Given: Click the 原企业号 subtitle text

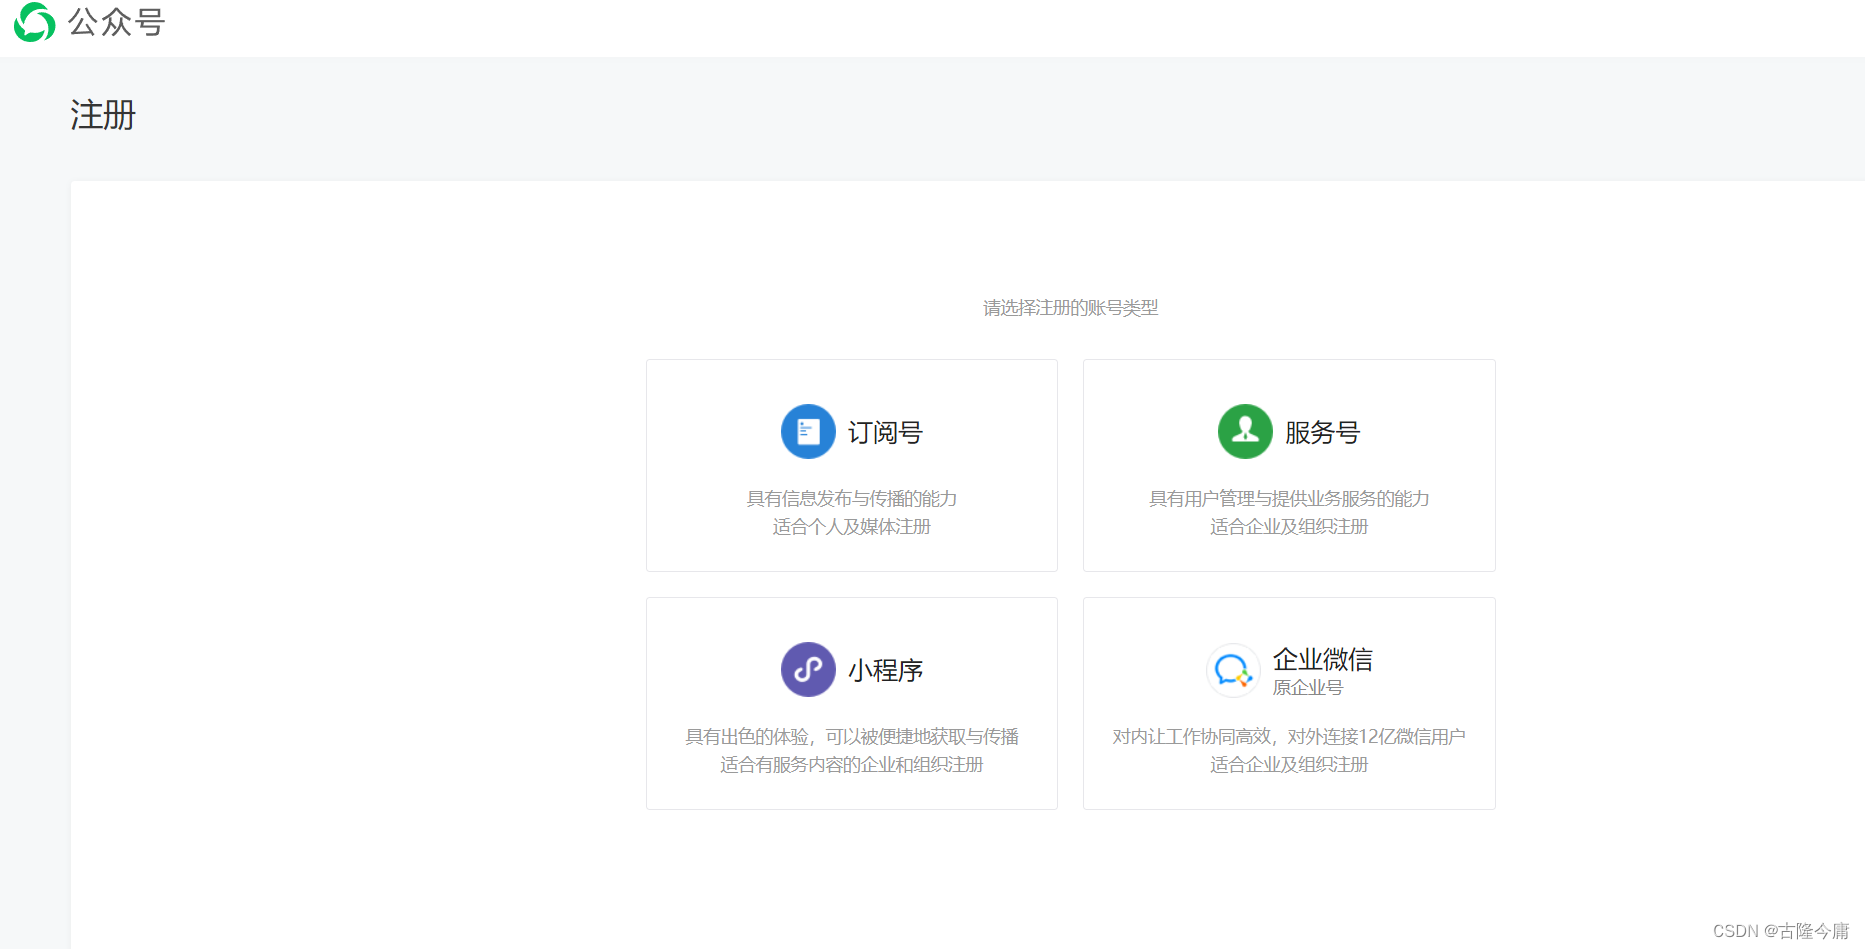Looking at the screenshot, I should pos(1307,688).
